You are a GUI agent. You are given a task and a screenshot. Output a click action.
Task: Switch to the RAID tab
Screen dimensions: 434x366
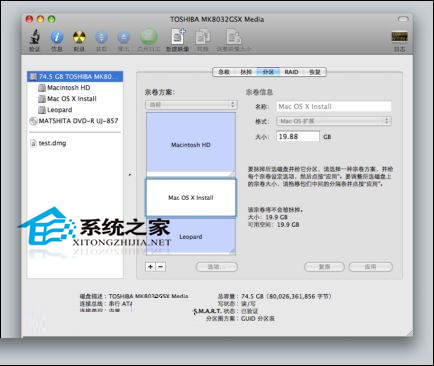click(x=291, y=72)
